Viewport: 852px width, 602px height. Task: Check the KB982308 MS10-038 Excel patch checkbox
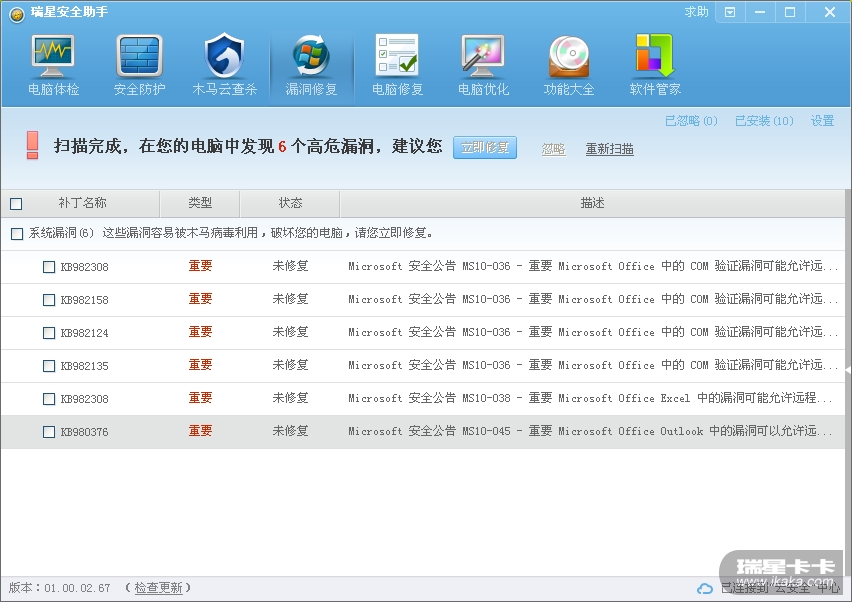click(49, 399)
